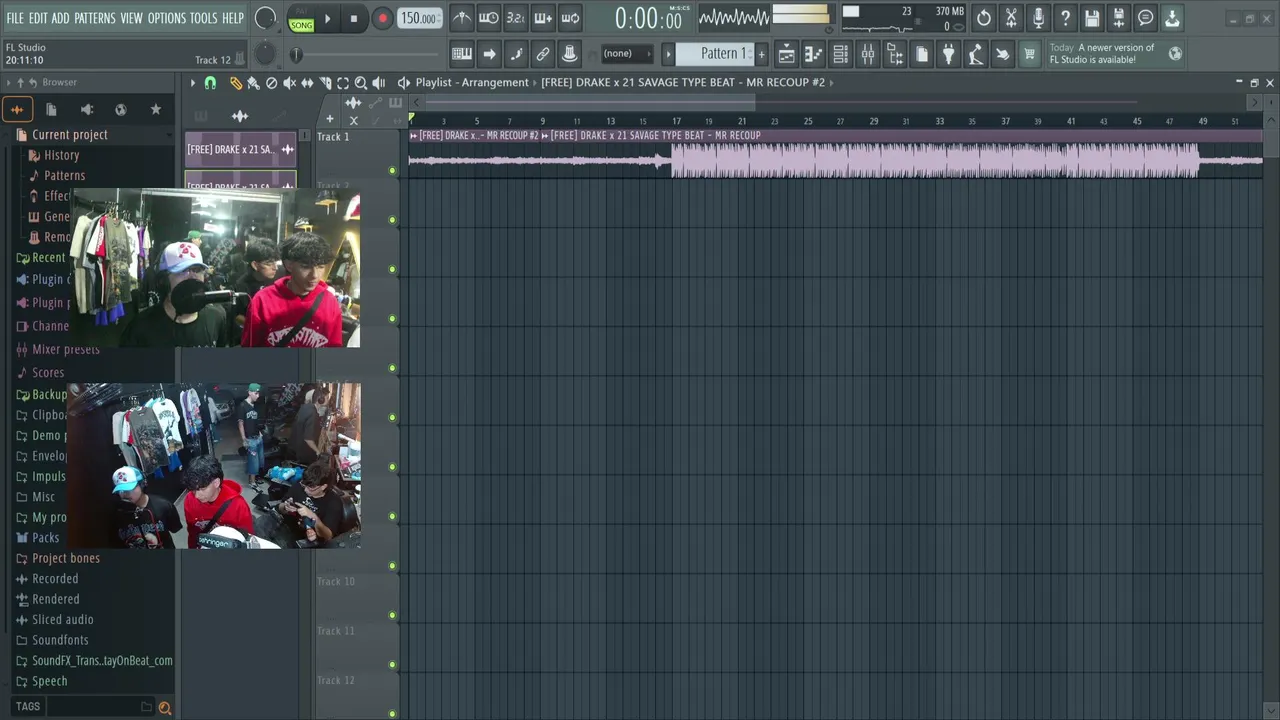The image size is (1280, 720).
Task: Toggle wait for input to start playing
Action: point(489,18)
